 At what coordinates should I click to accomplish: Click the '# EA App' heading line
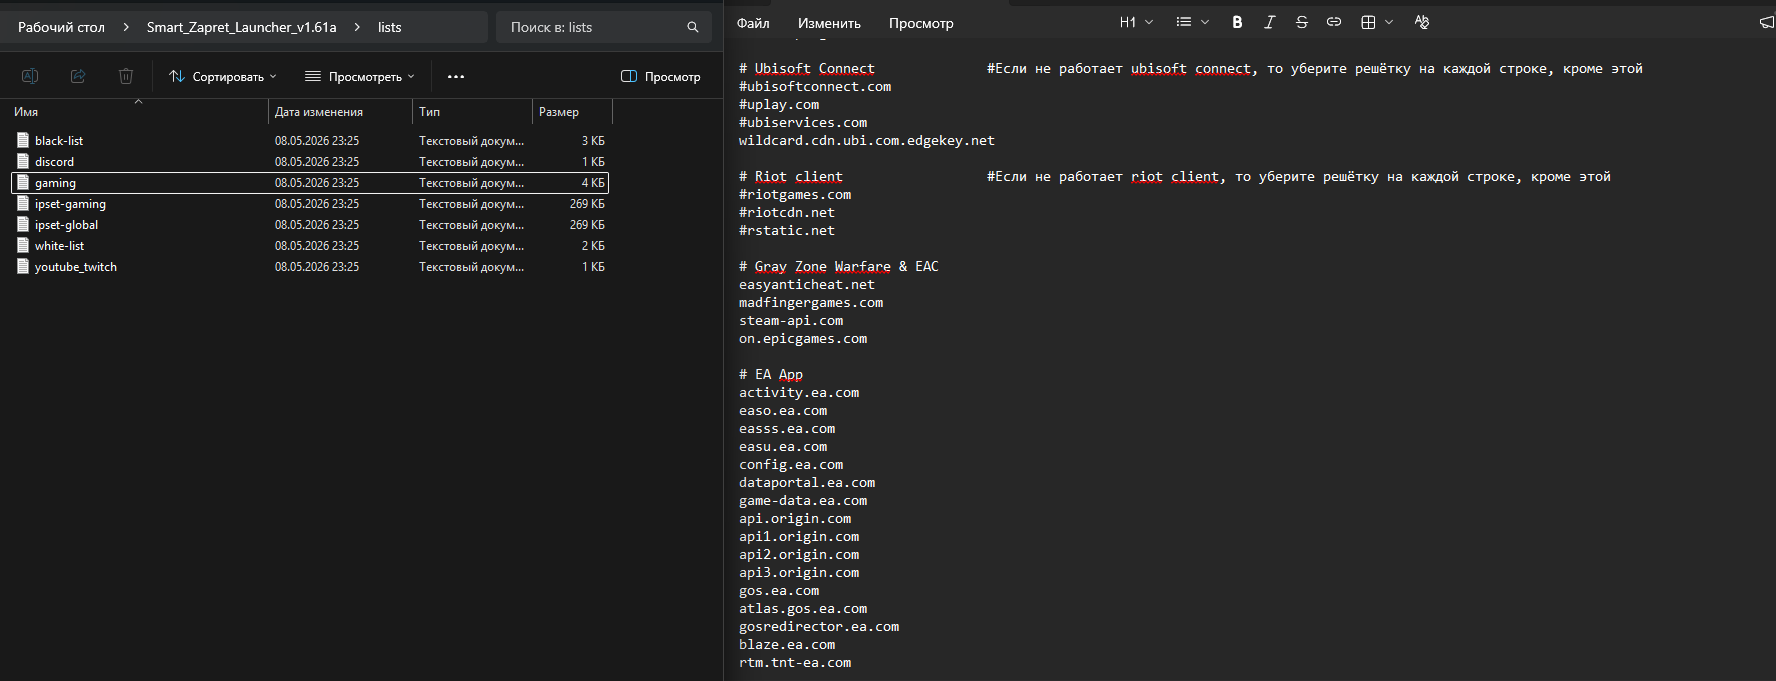point(771,374)
